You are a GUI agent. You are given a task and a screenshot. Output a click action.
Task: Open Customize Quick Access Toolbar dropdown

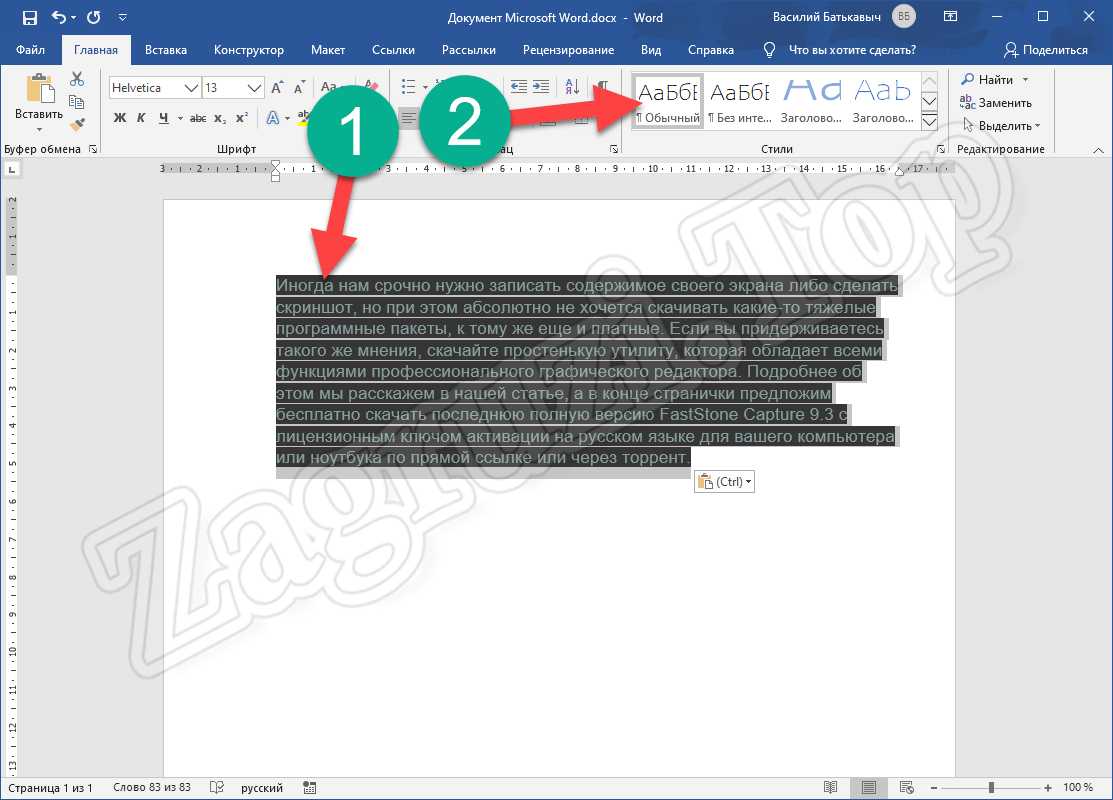[122, 17]
